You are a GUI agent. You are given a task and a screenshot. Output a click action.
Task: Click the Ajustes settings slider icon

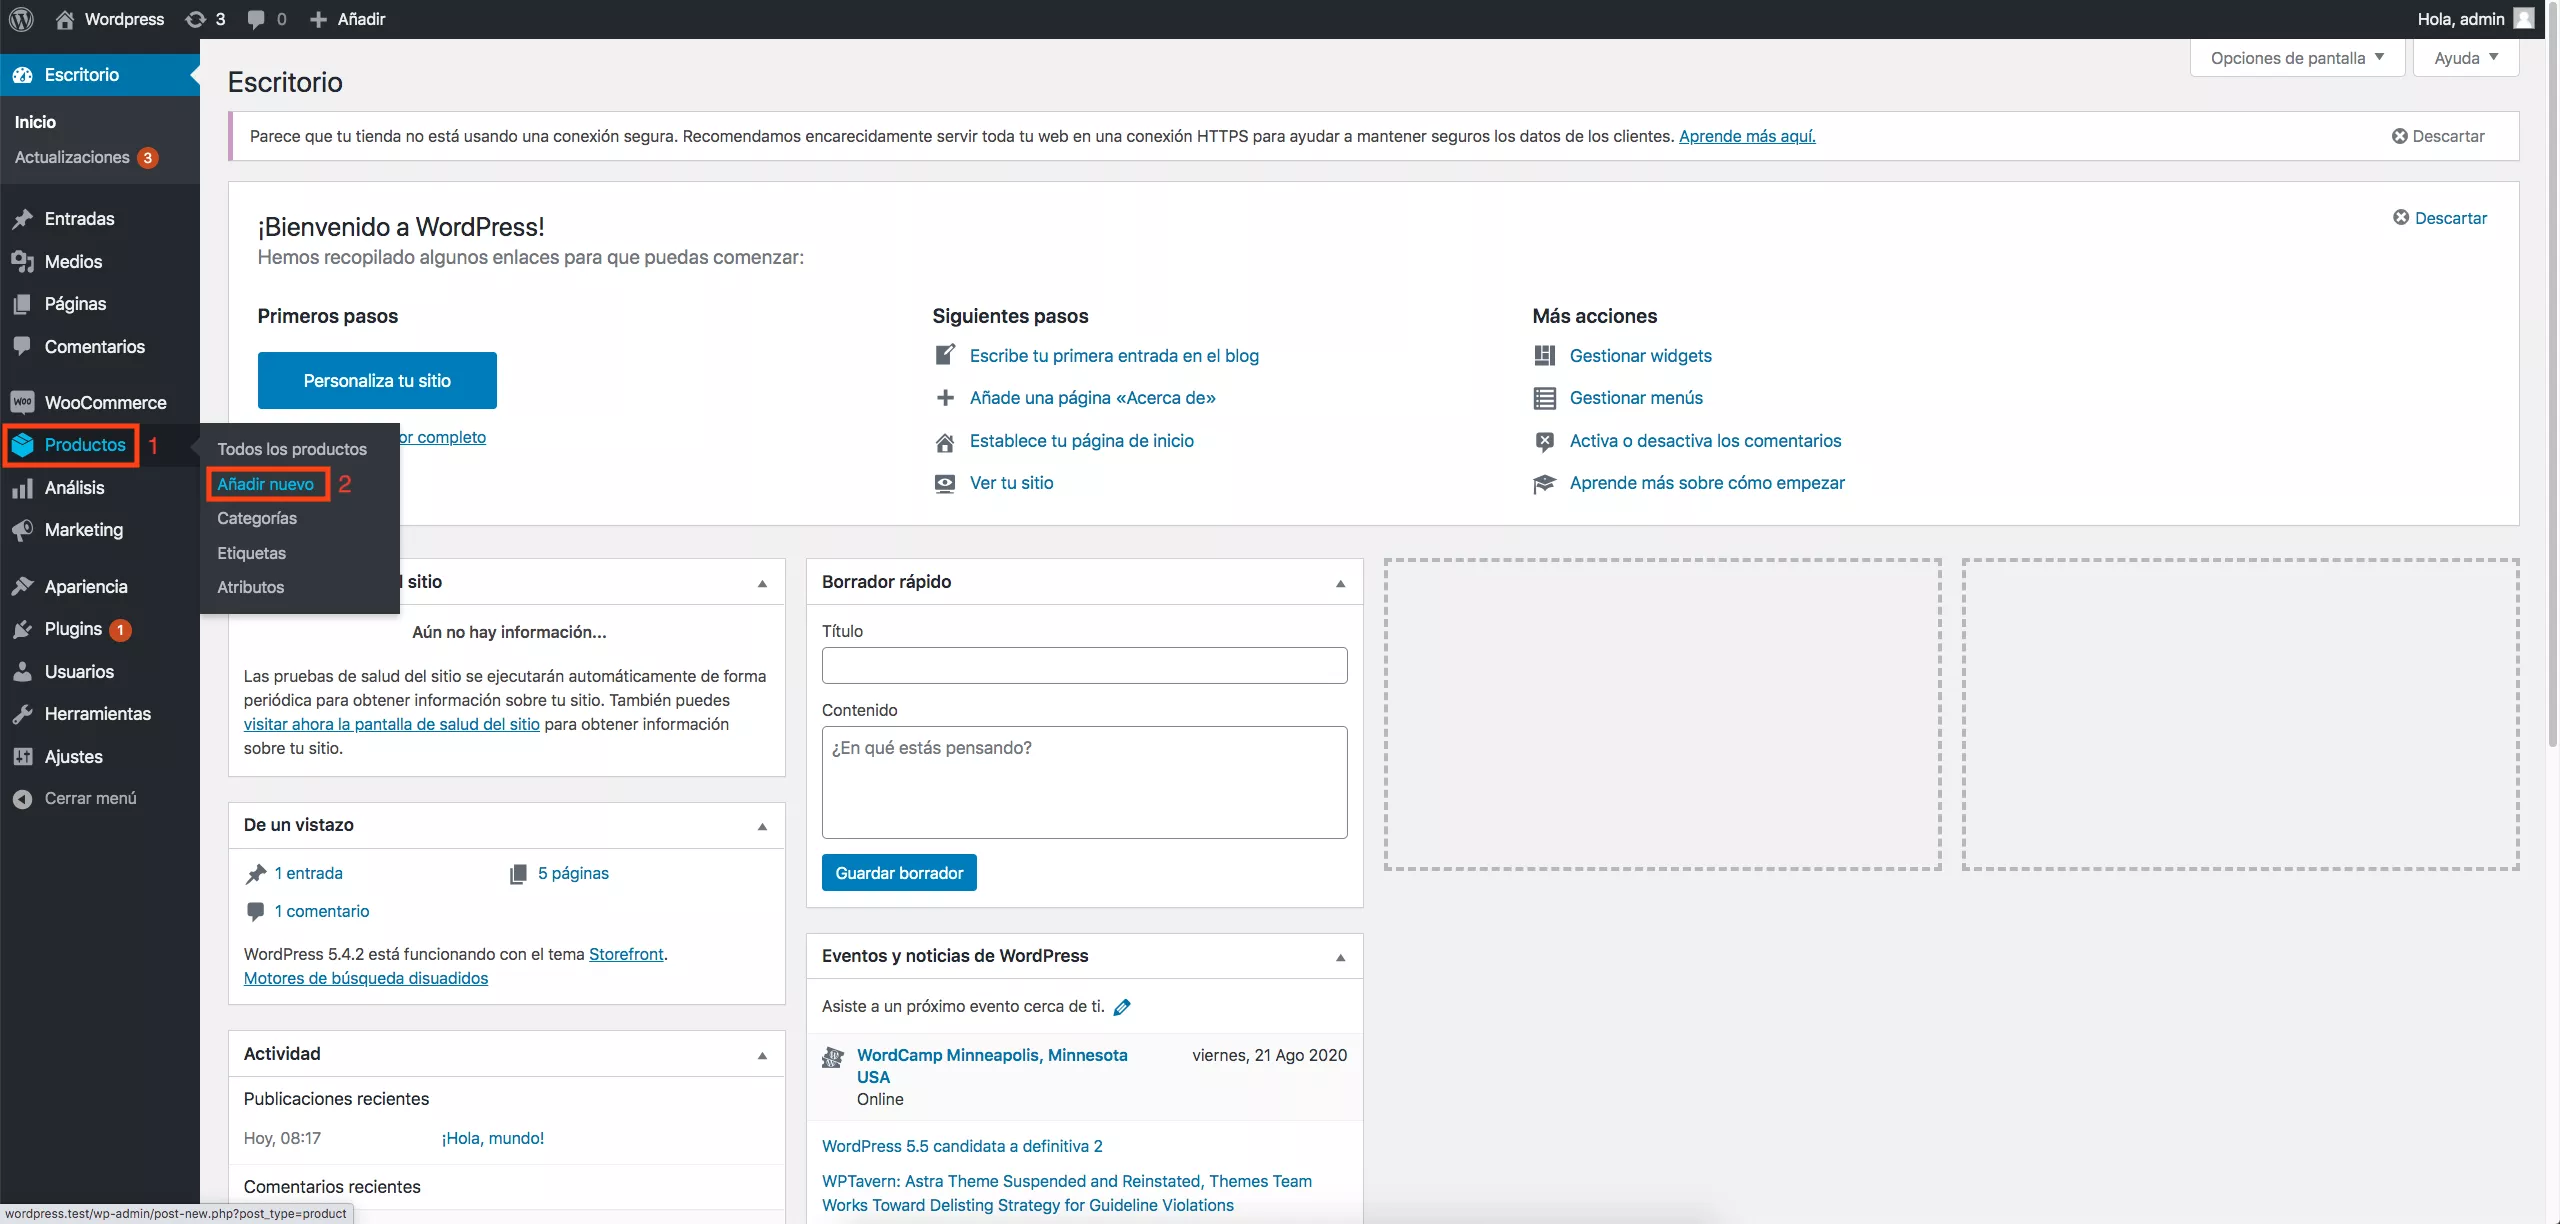[x=22, y=757]
